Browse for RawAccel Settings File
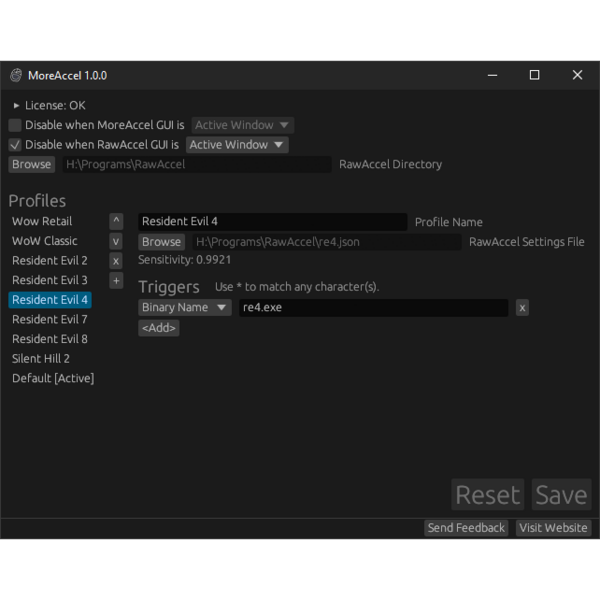The image size is (600, 600). (161, 242)
